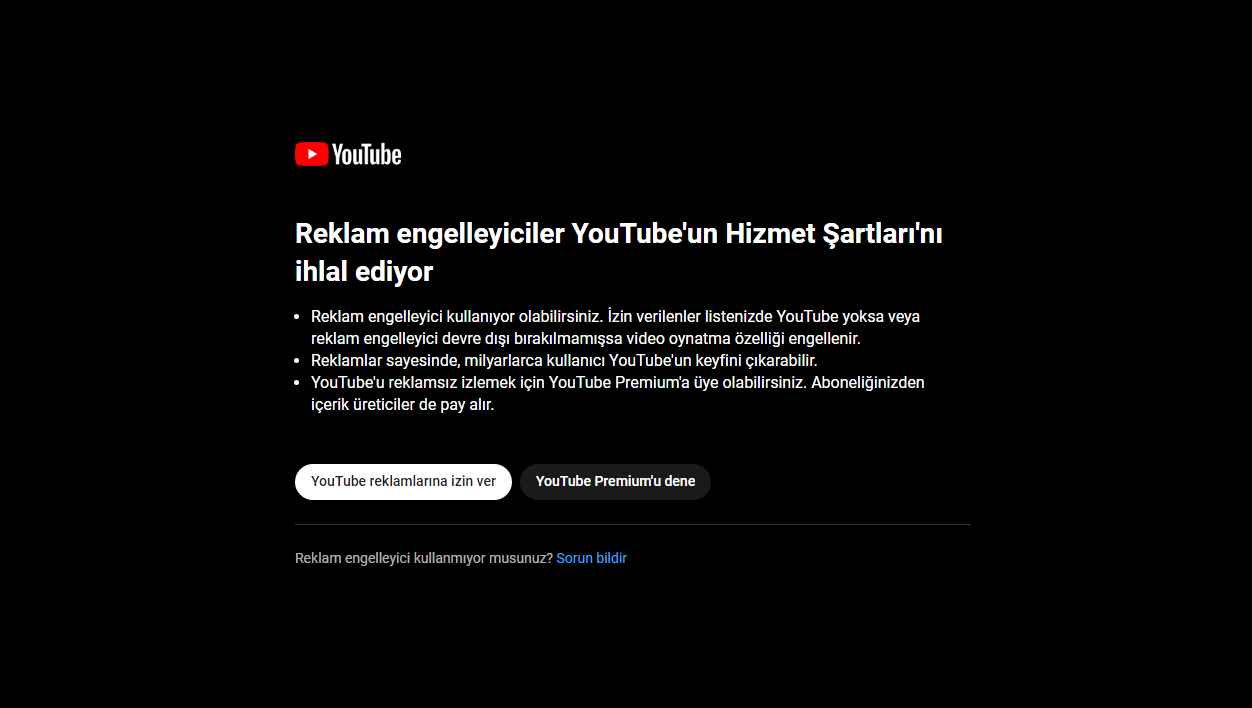The image size is (1252, 708).
Task: Click the "Reklamlar sayesinde, milyarlarca kullanıcı" bullet text
Action: point(458,360)
